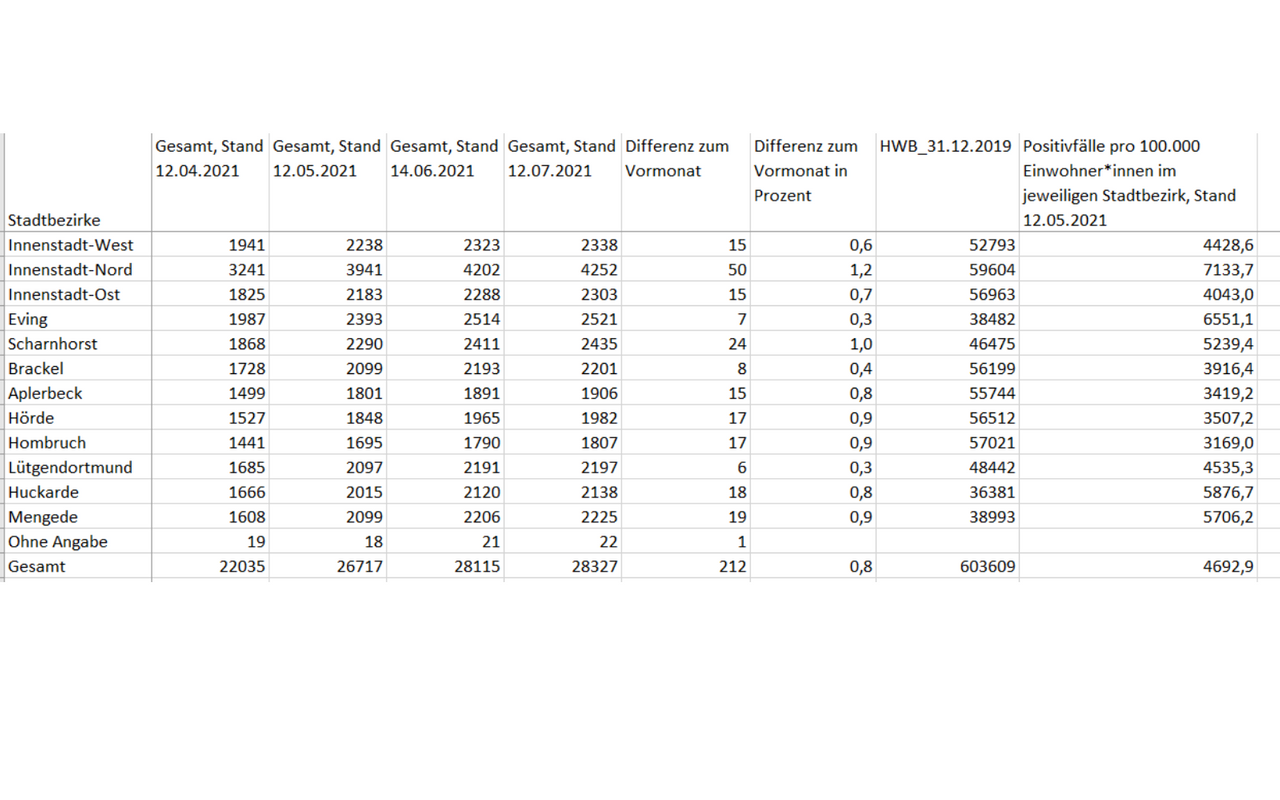Select the Huckarde incidence value 5876,7
This screenshot has width=1280, height=800.
pyautogui.click(x=1227, y=492)
